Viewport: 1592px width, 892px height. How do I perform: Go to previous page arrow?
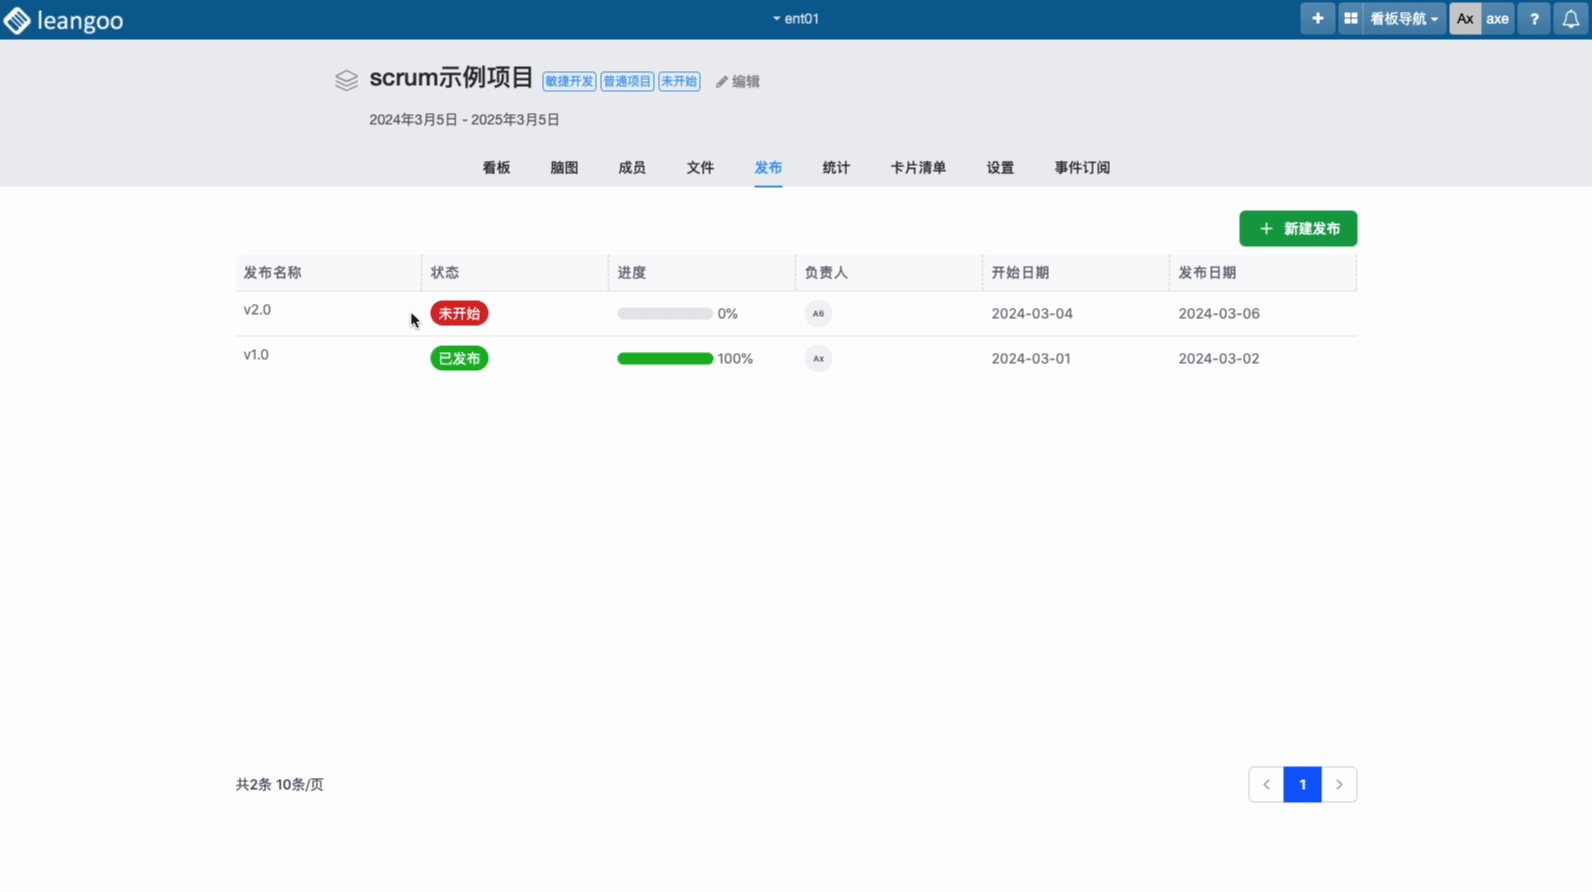[x=1266, y=785]
